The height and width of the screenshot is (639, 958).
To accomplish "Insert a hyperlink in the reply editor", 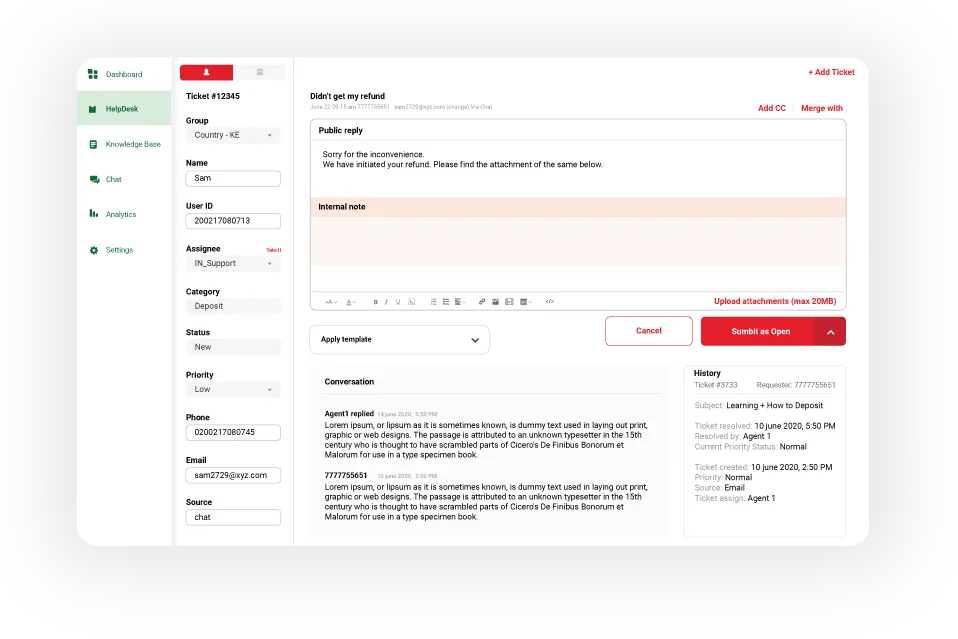I will (481, 301).
